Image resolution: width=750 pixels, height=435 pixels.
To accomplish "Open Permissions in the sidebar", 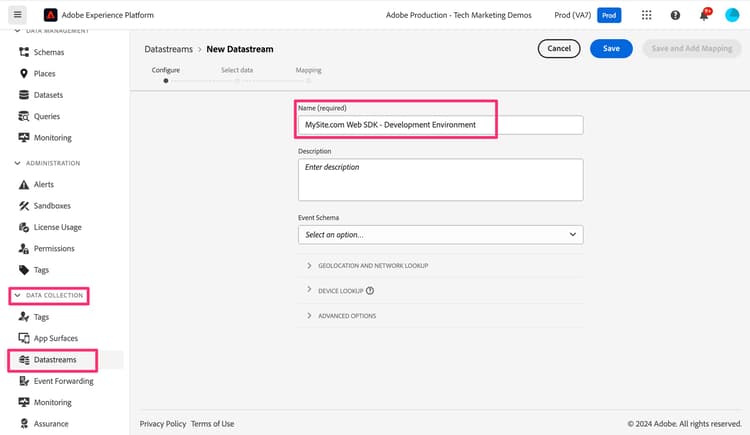I will tap(54, 248).
